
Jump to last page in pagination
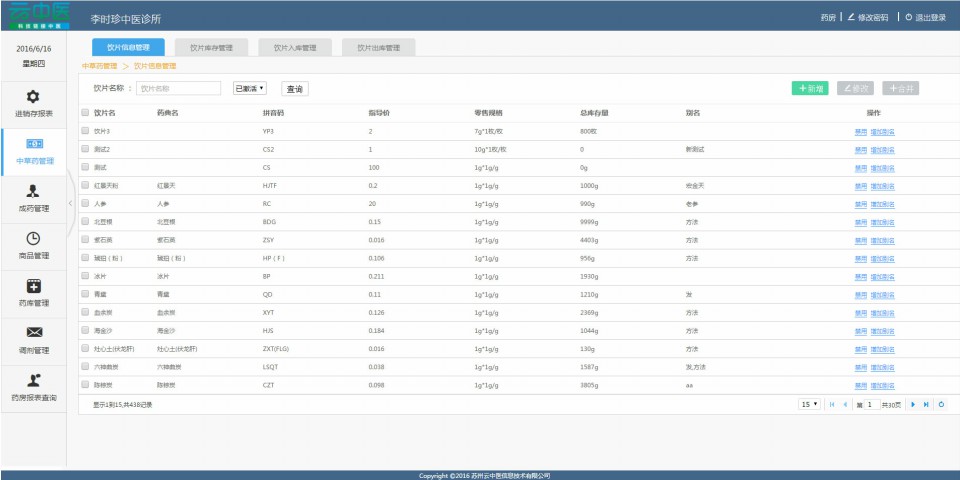pyautogui.click(x=926, y=404)
